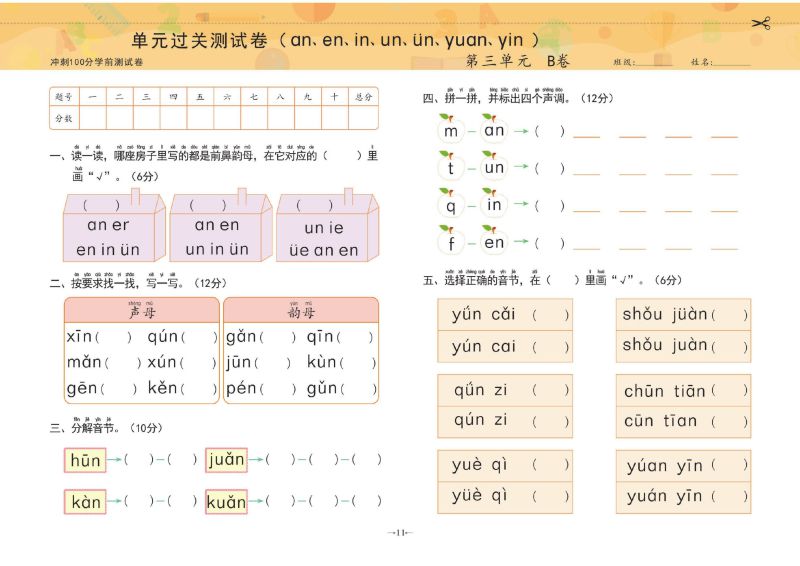Click the 分数 cell in score table
The width and height of the screenshot is (800, 566).
coord(64,118)
